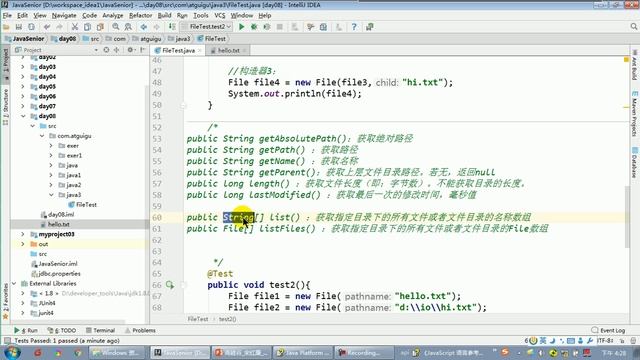Close the FileTest.java editor tab
Screen dimensions: 640x360
(200, 51)
